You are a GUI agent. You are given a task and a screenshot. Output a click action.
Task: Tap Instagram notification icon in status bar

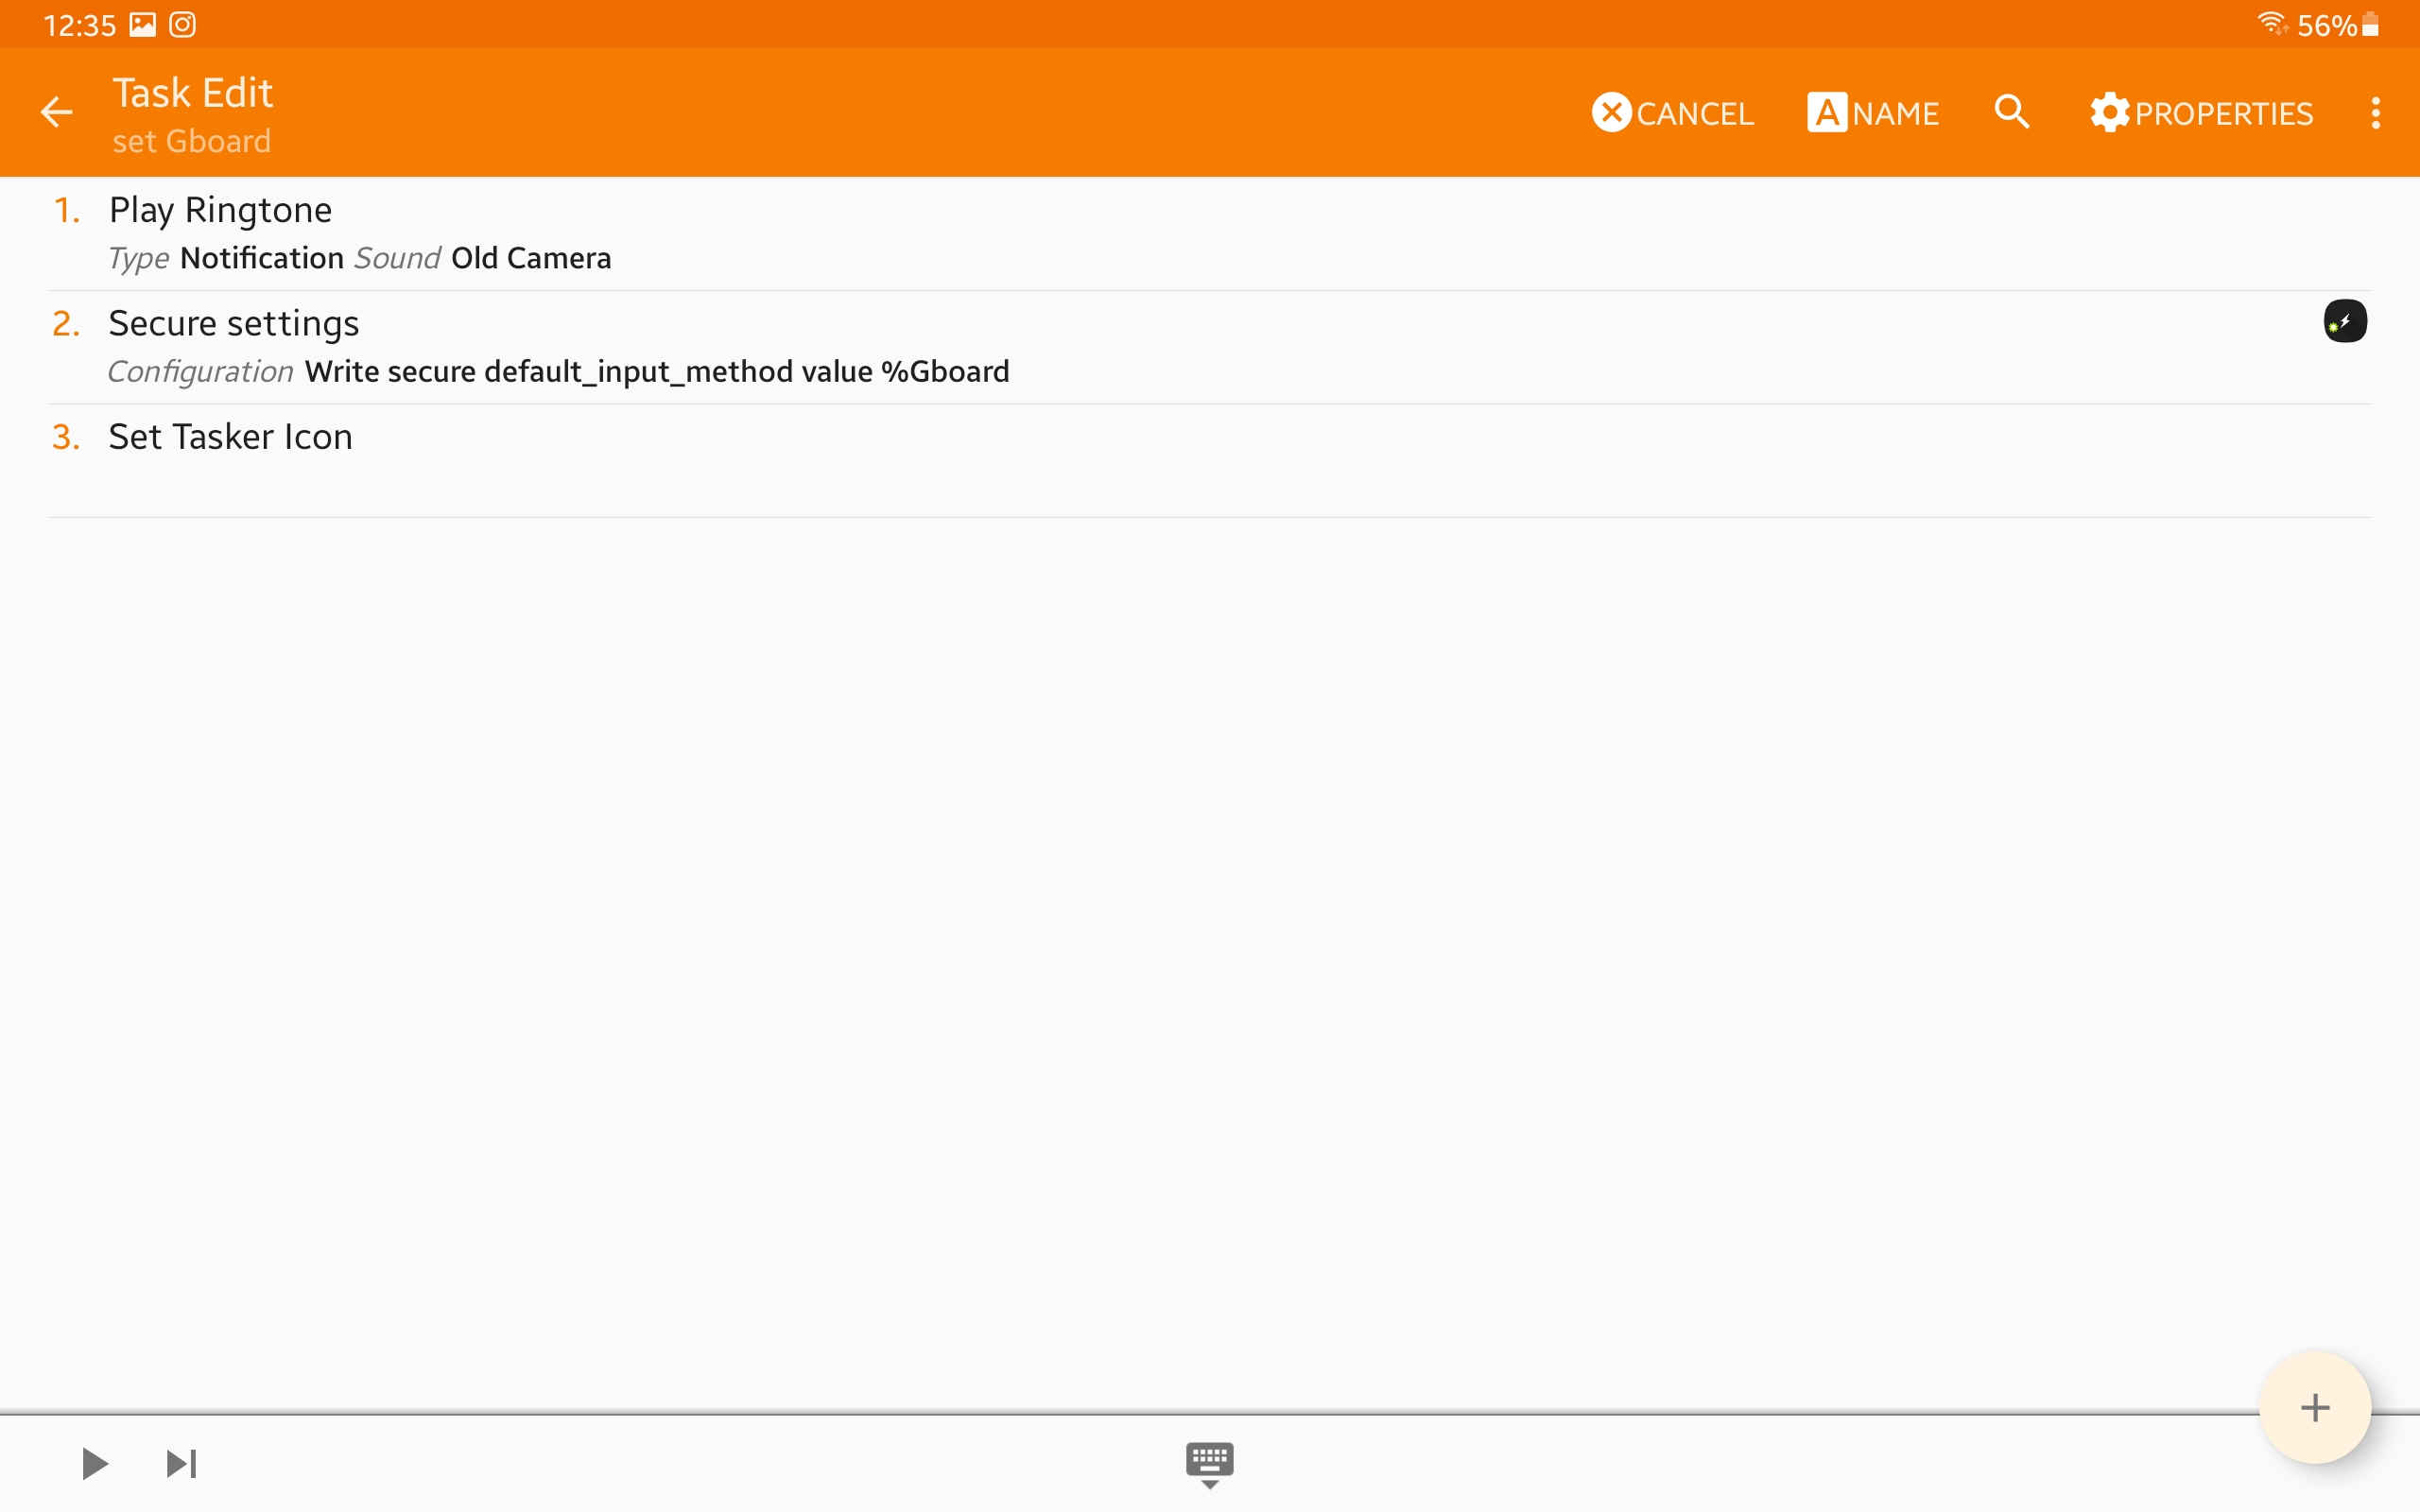tap(182, 24)
